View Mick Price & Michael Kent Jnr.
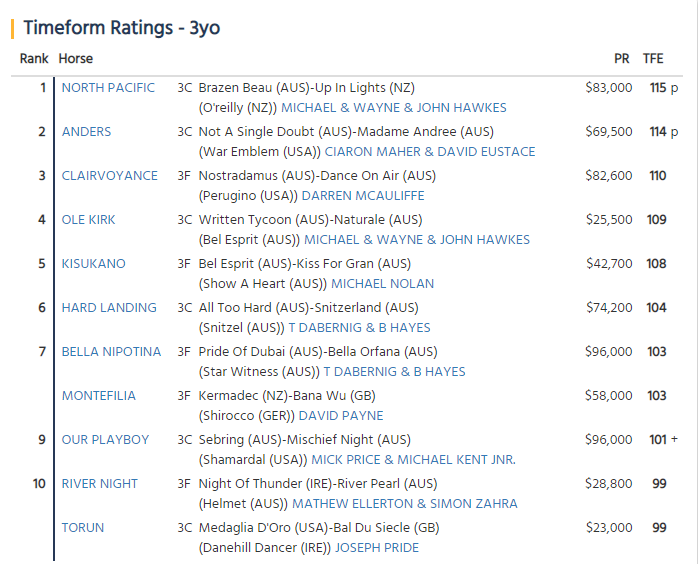Viewport: 698px width, 564px height. click(x=414, y=460)
